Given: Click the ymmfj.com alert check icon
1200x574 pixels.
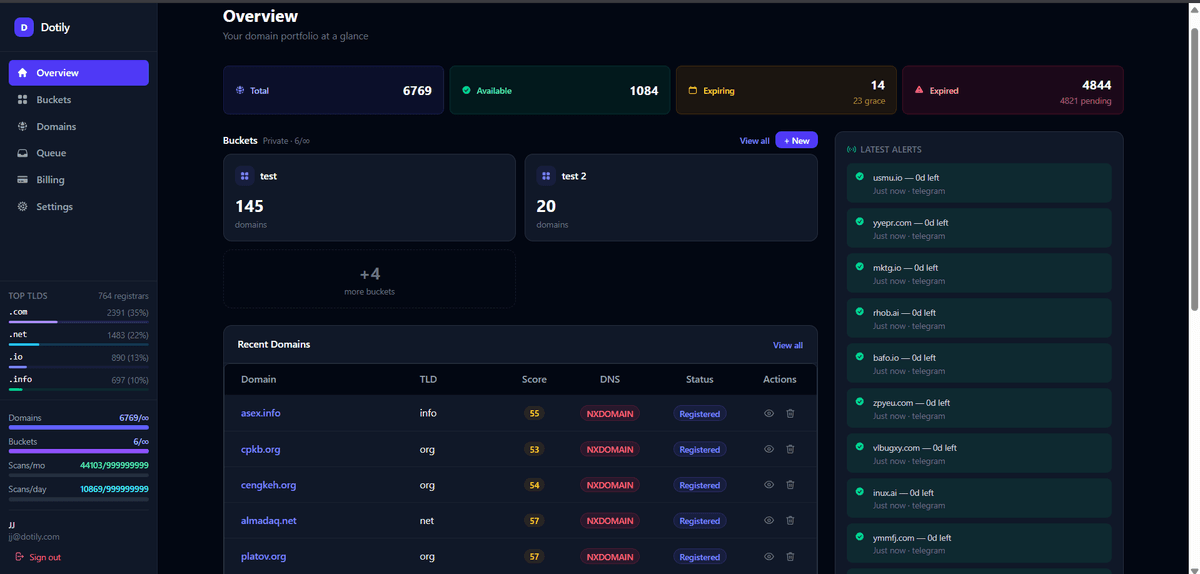Looking at the screenshot, I should (x=859, y=537).
